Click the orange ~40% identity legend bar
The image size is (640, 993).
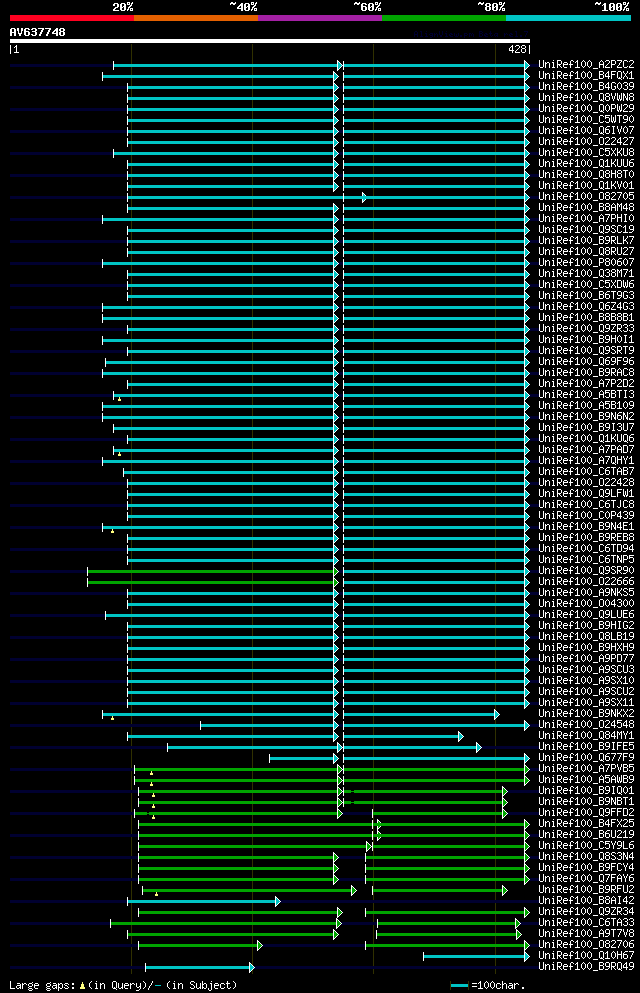pos(196,18)
